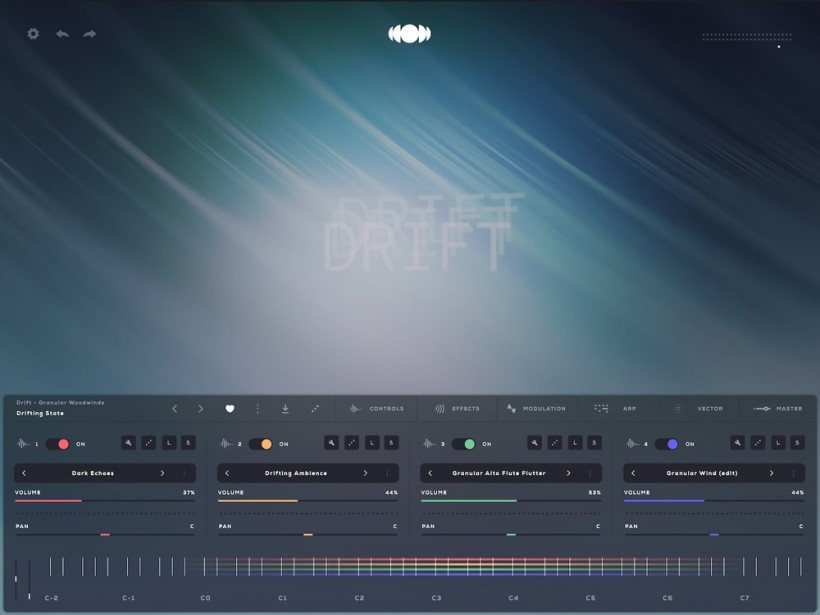Next sound after Granular Wind (edit)
The height and width of the screenshot is (615, 820).
(x=771, y=473)
